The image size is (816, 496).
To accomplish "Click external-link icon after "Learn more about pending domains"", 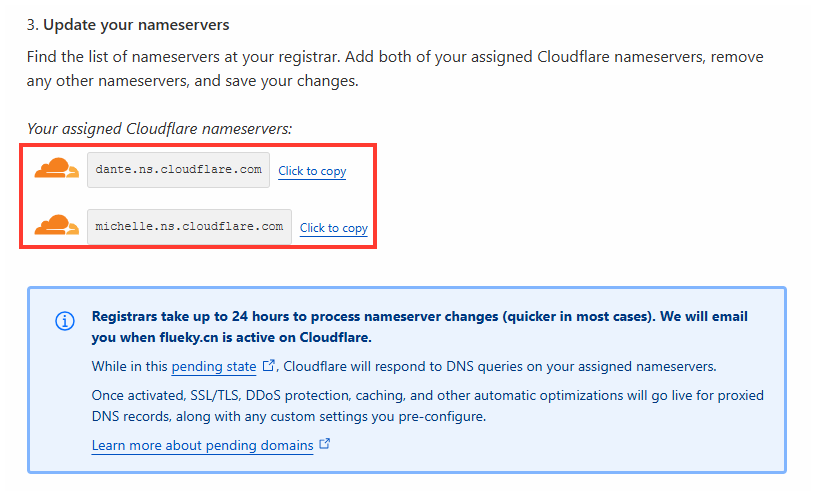I will [324, 444].
